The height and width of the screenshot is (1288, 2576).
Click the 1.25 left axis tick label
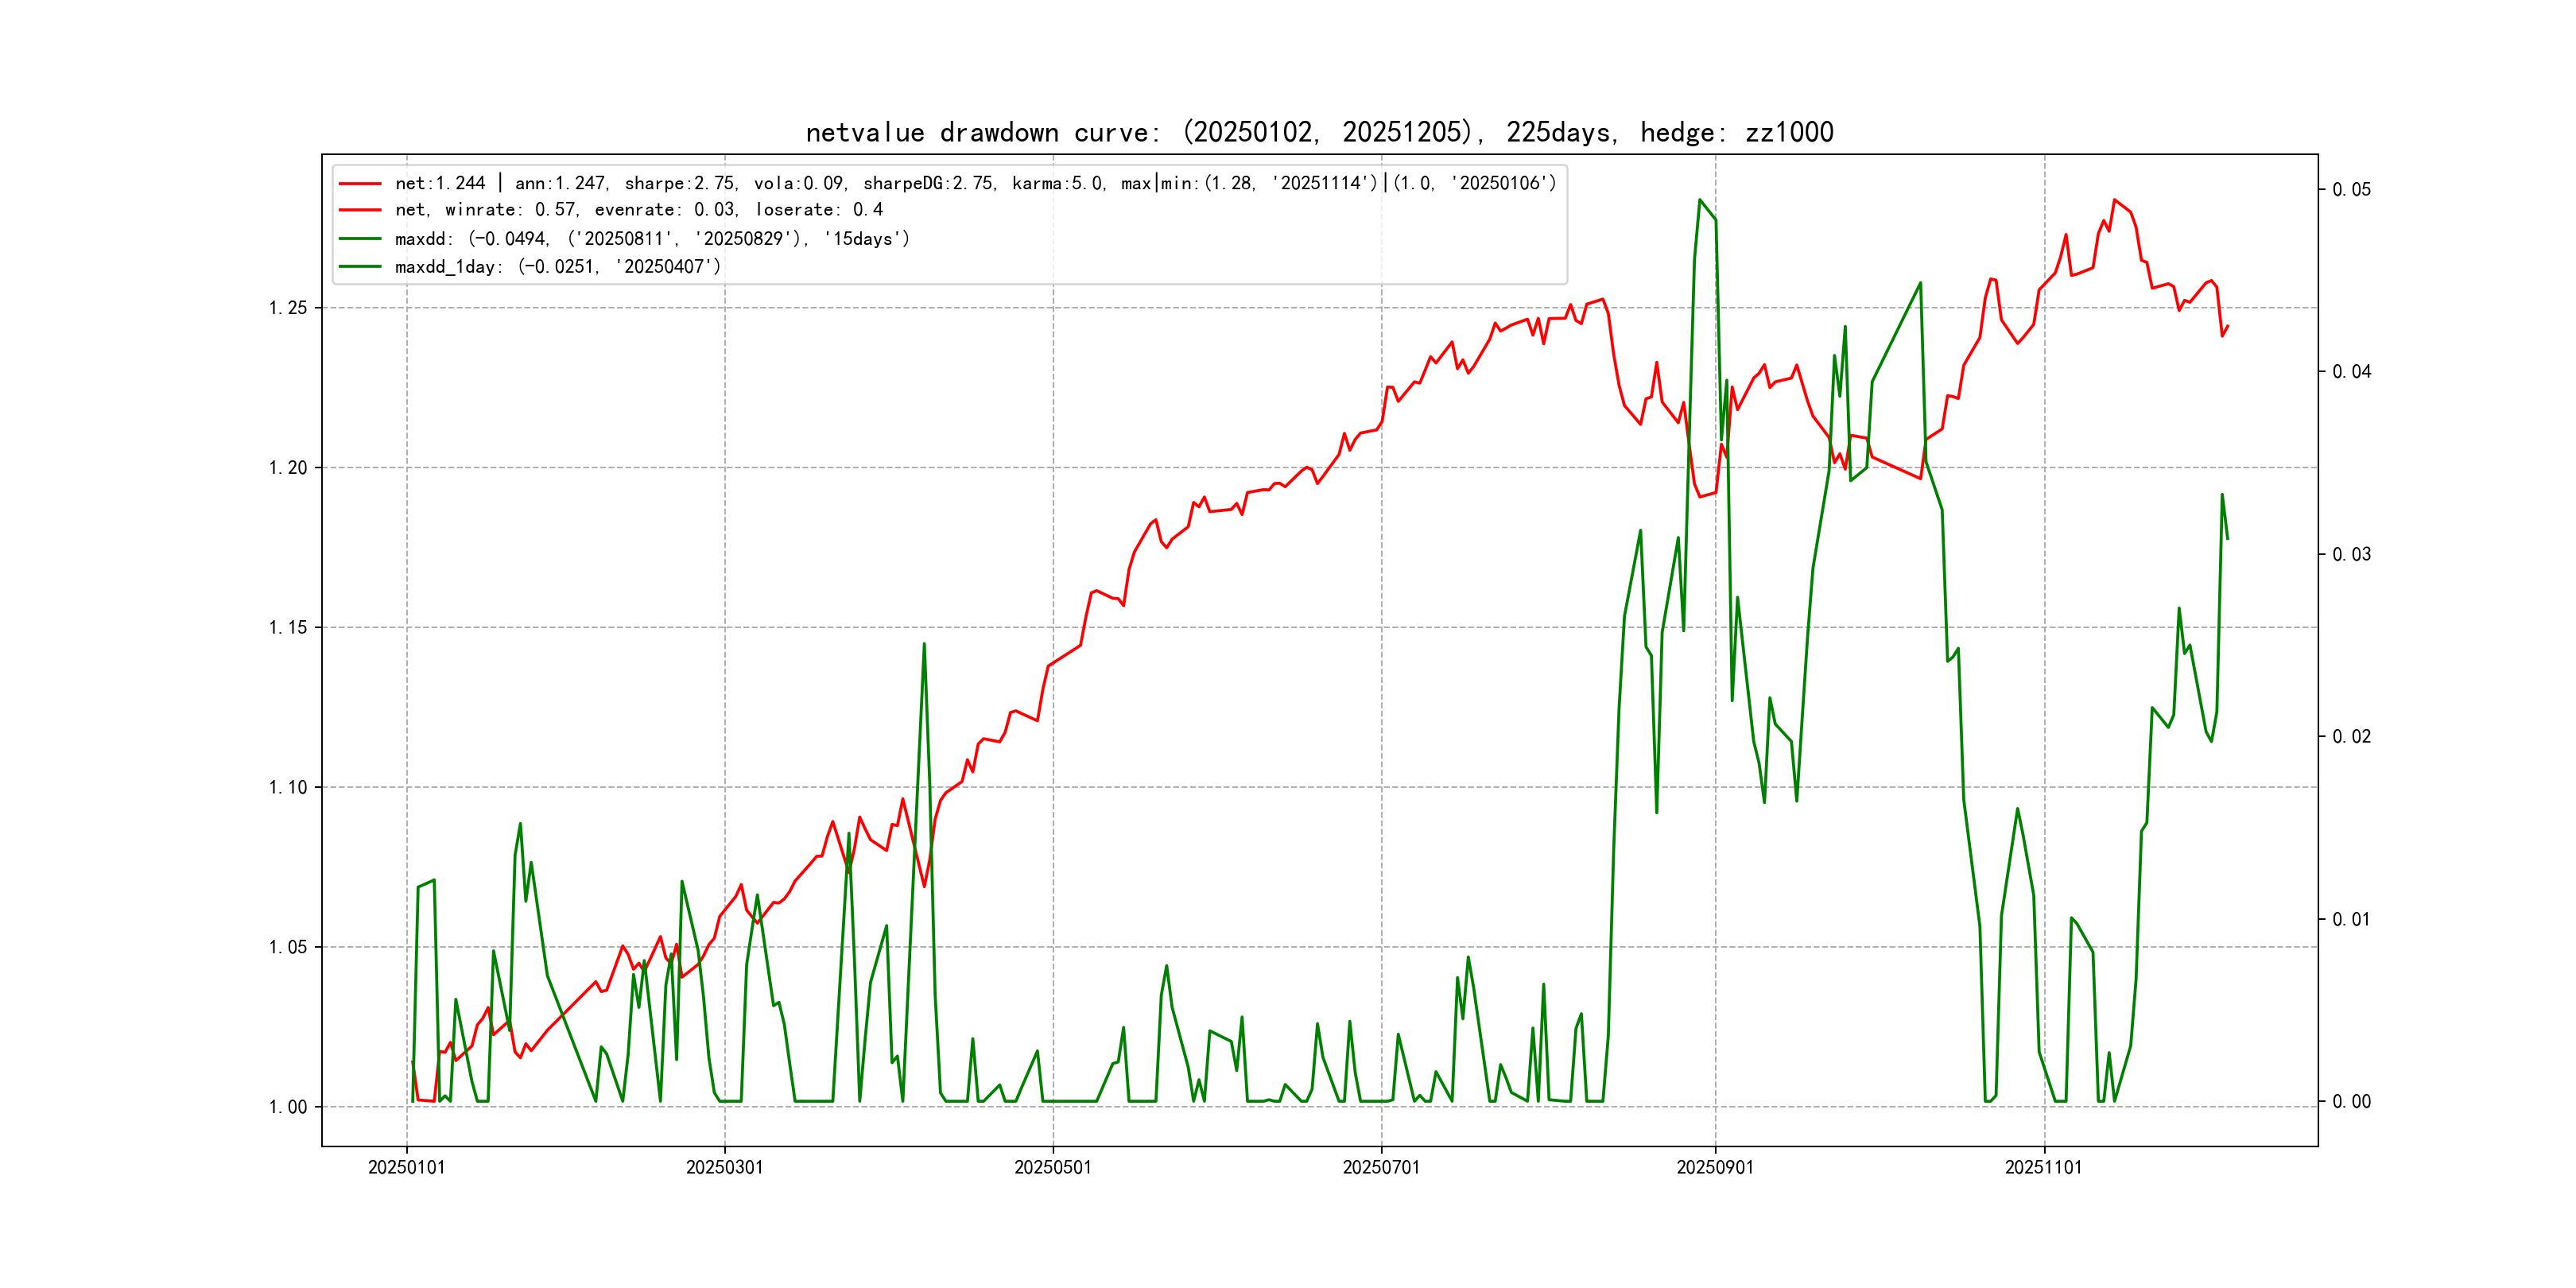click(x=287, y=308)
